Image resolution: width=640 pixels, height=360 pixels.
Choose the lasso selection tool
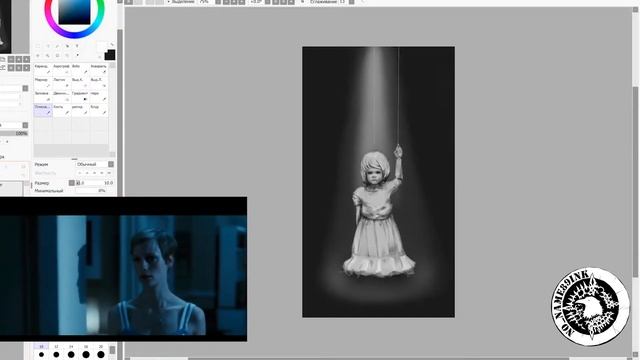point(48,46)
